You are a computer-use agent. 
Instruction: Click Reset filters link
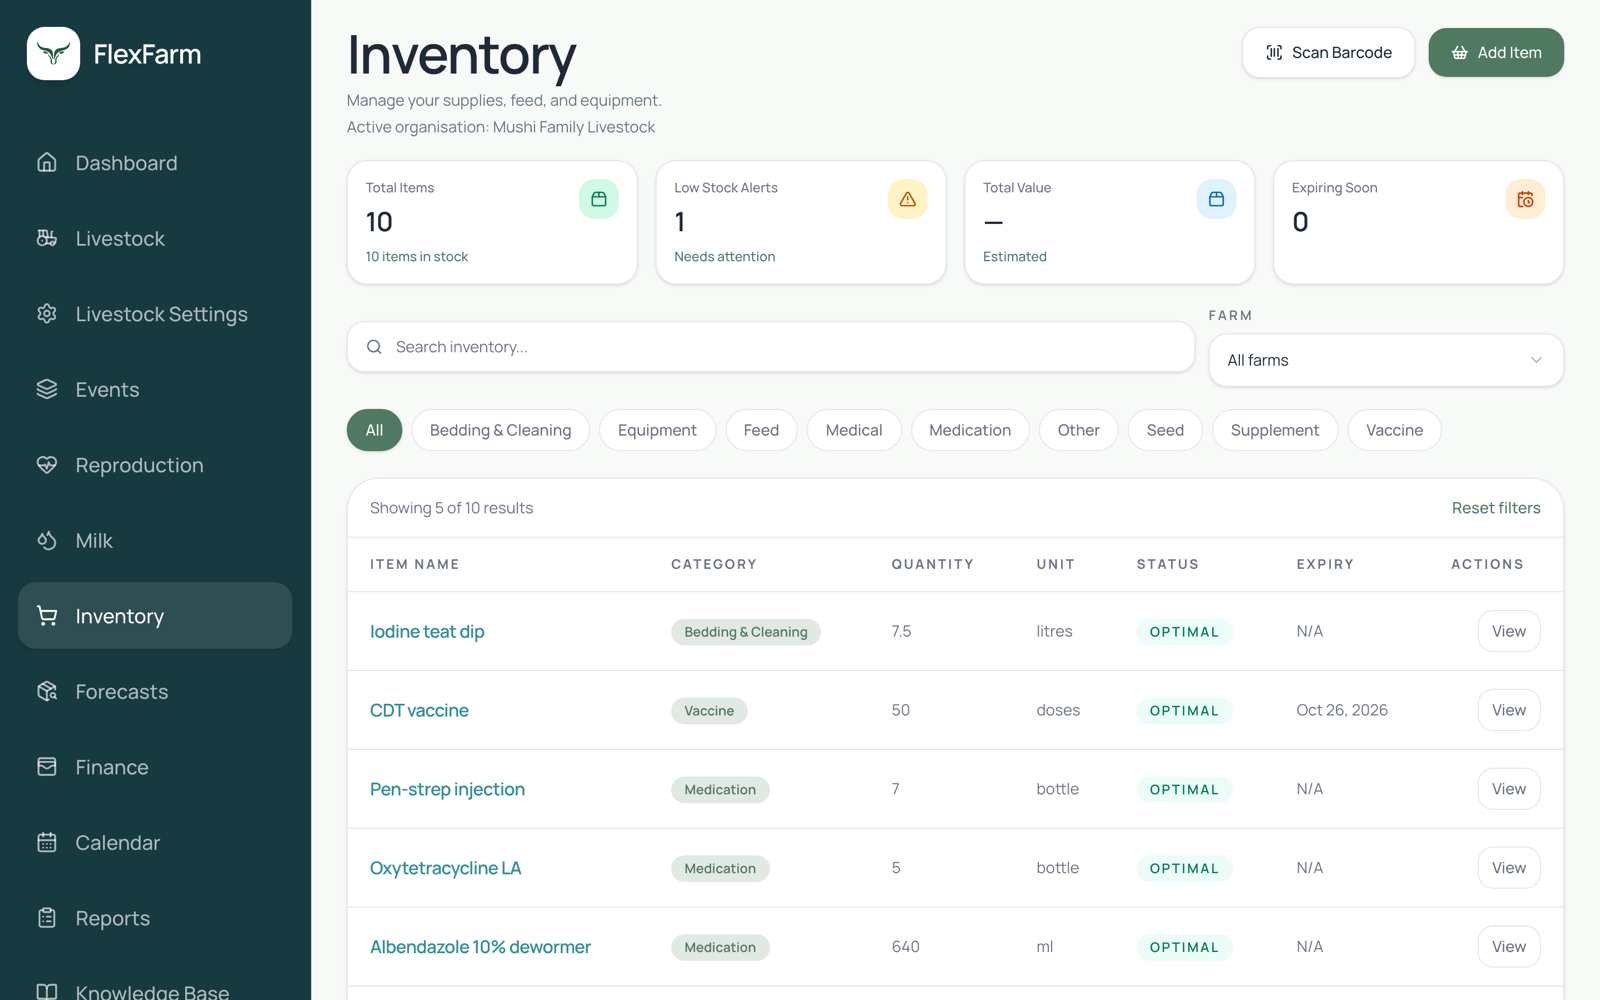(x=1496, y=508)
